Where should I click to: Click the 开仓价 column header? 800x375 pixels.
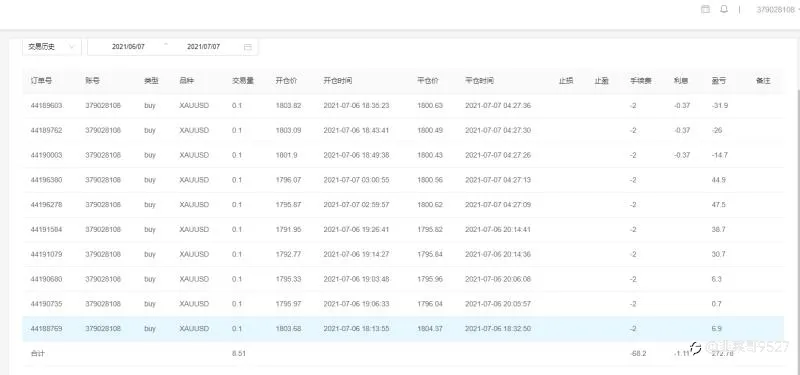[286, 81]
